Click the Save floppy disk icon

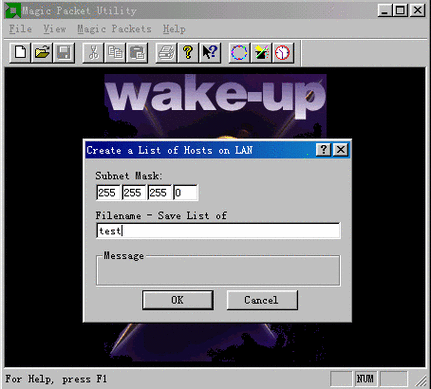[63, 53]
